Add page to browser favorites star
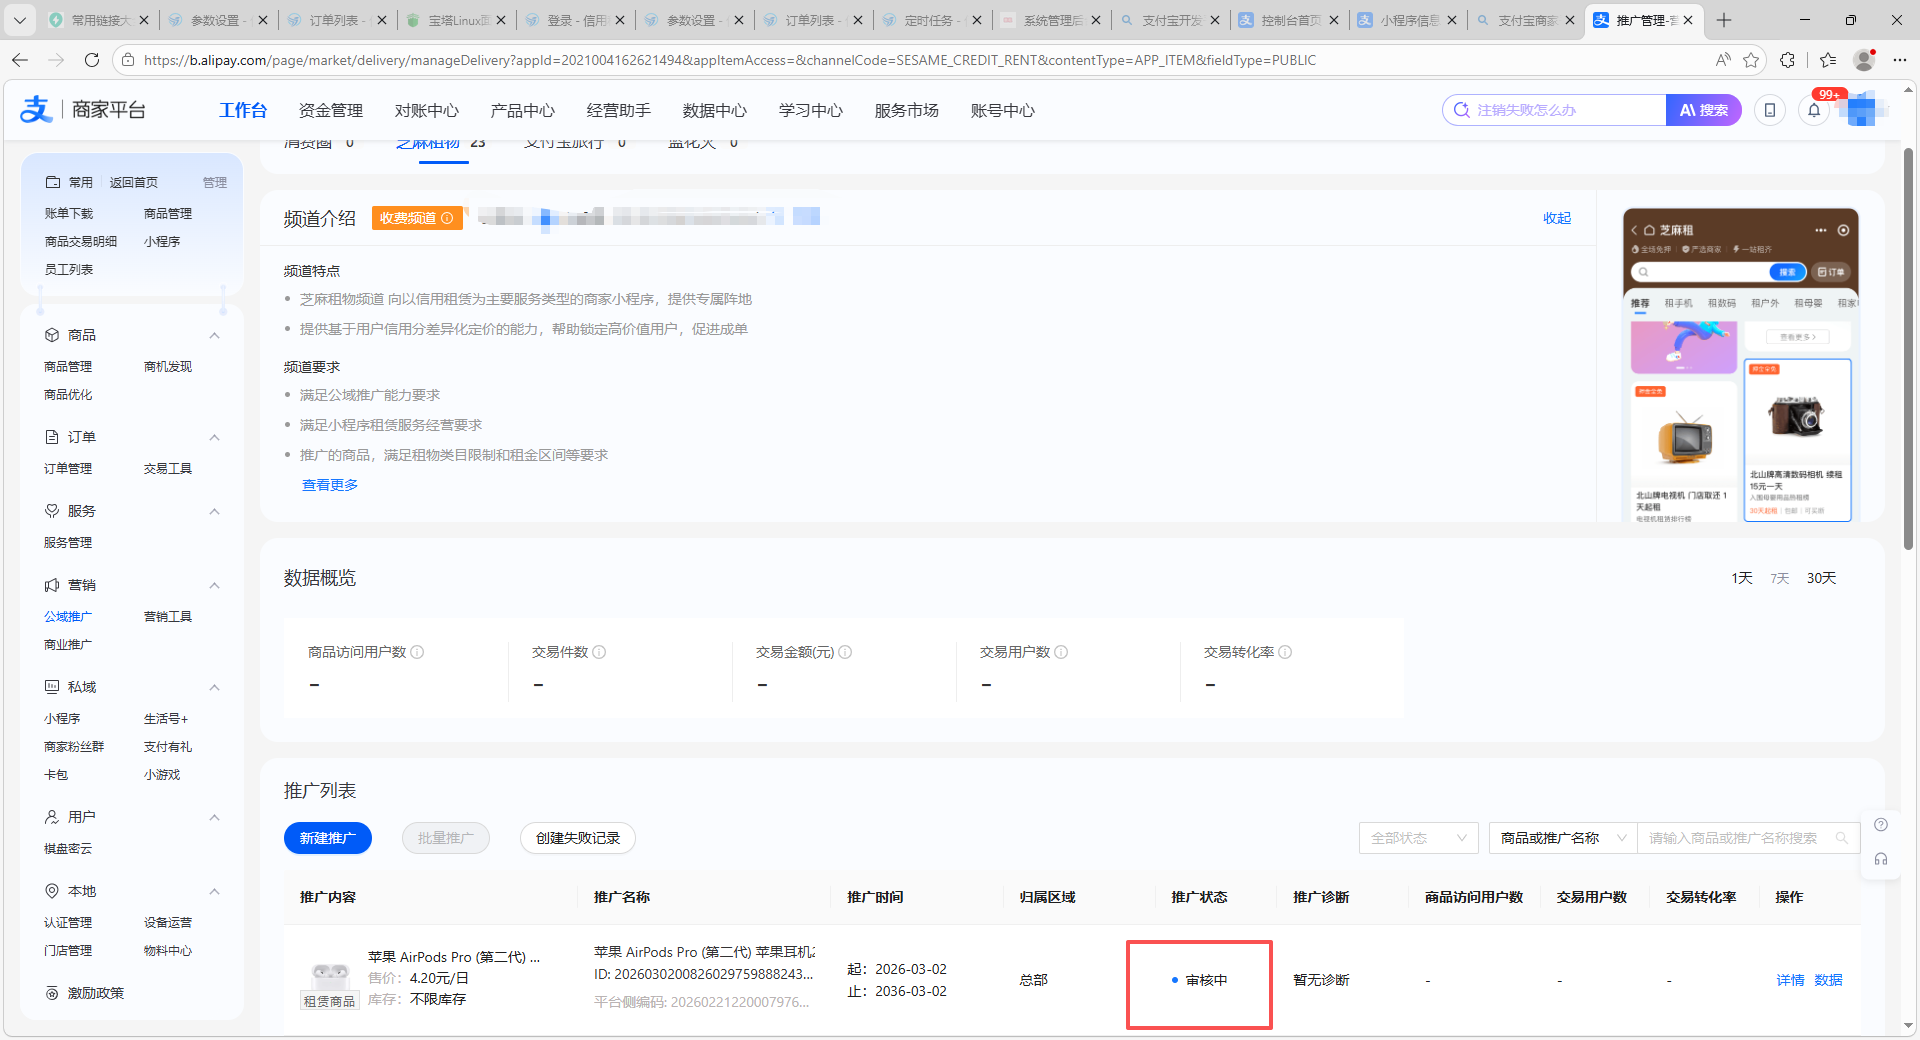1920x1040 pixels. 1751,60
